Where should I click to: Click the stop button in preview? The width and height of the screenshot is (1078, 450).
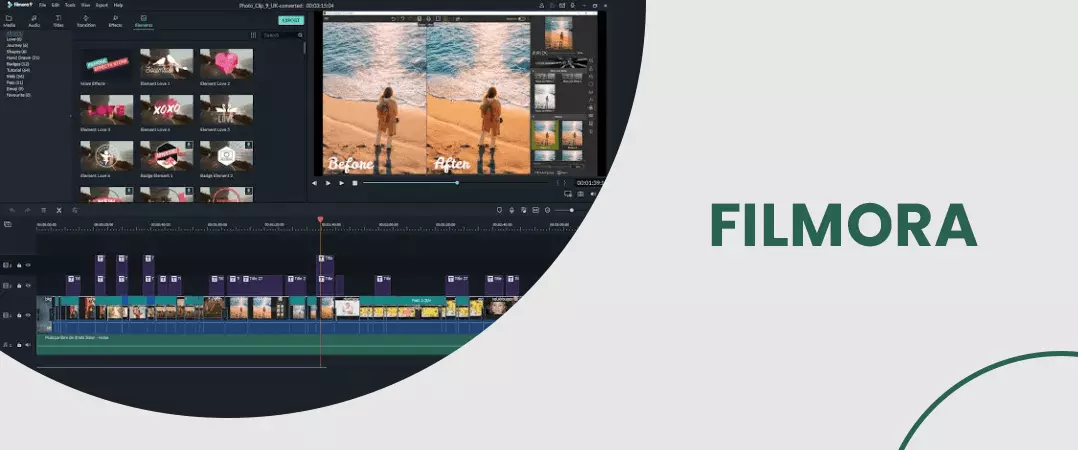[x=355, y=183]
